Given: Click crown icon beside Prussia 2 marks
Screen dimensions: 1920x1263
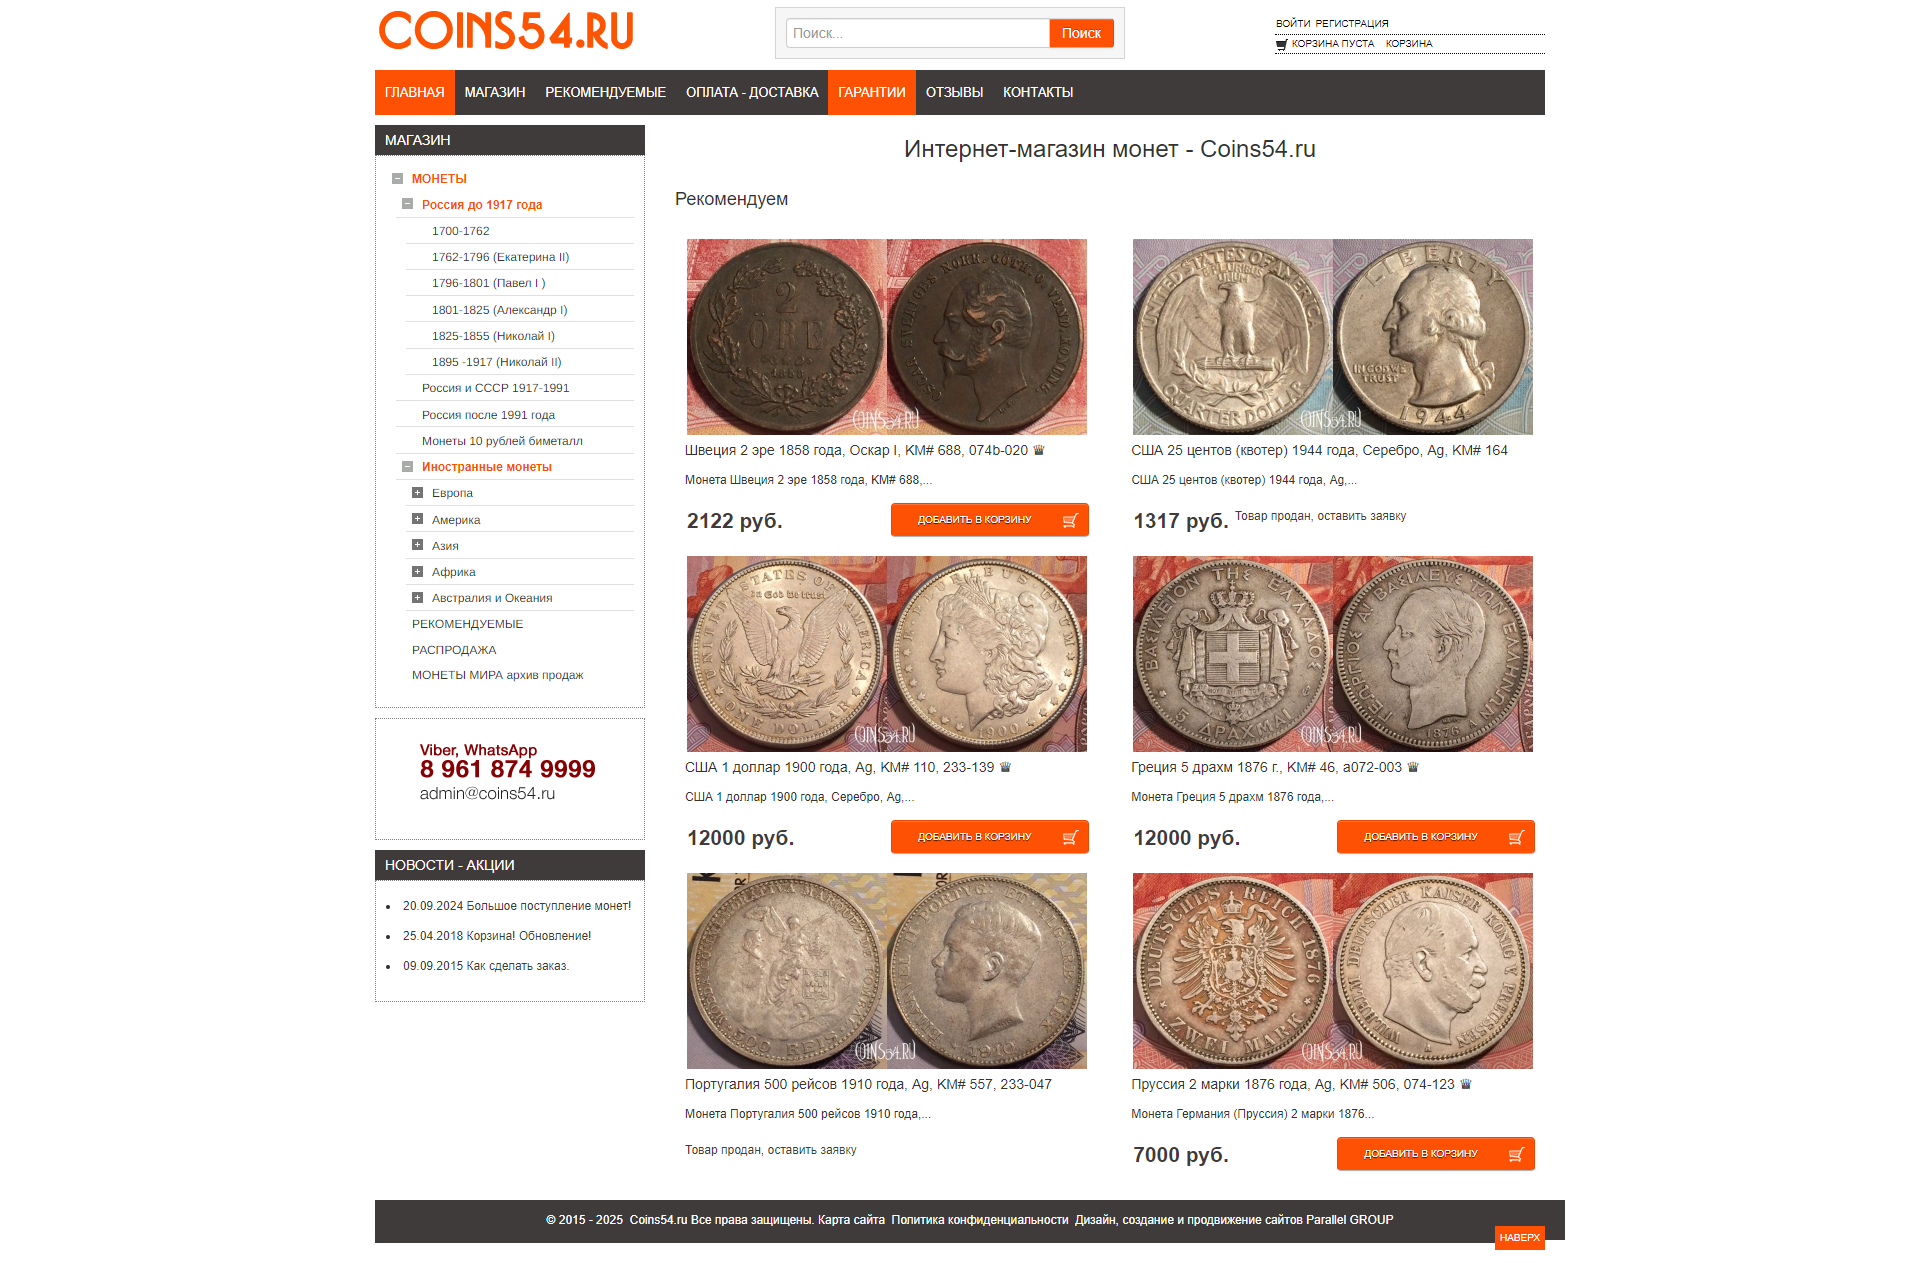Looking at the screenshot, I should point(1466,1084).
